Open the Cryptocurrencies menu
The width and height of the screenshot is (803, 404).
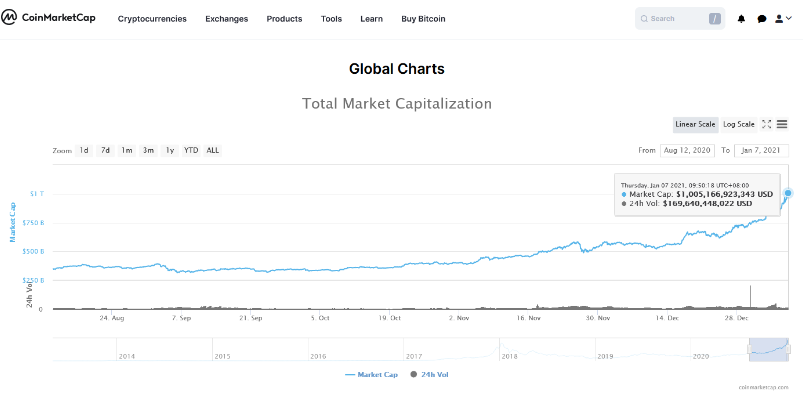pos(152,19)
